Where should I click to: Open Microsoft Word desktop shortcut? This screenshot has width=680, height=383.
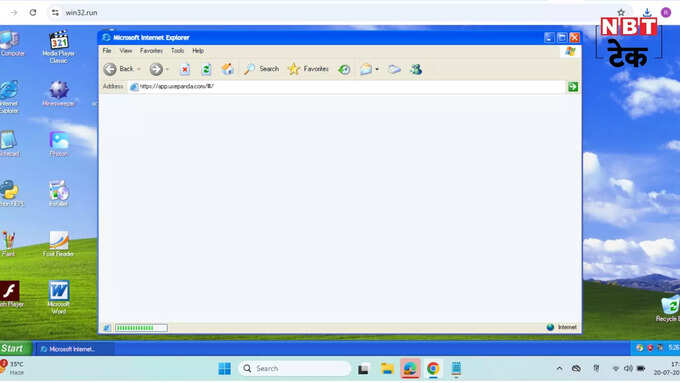59,297
